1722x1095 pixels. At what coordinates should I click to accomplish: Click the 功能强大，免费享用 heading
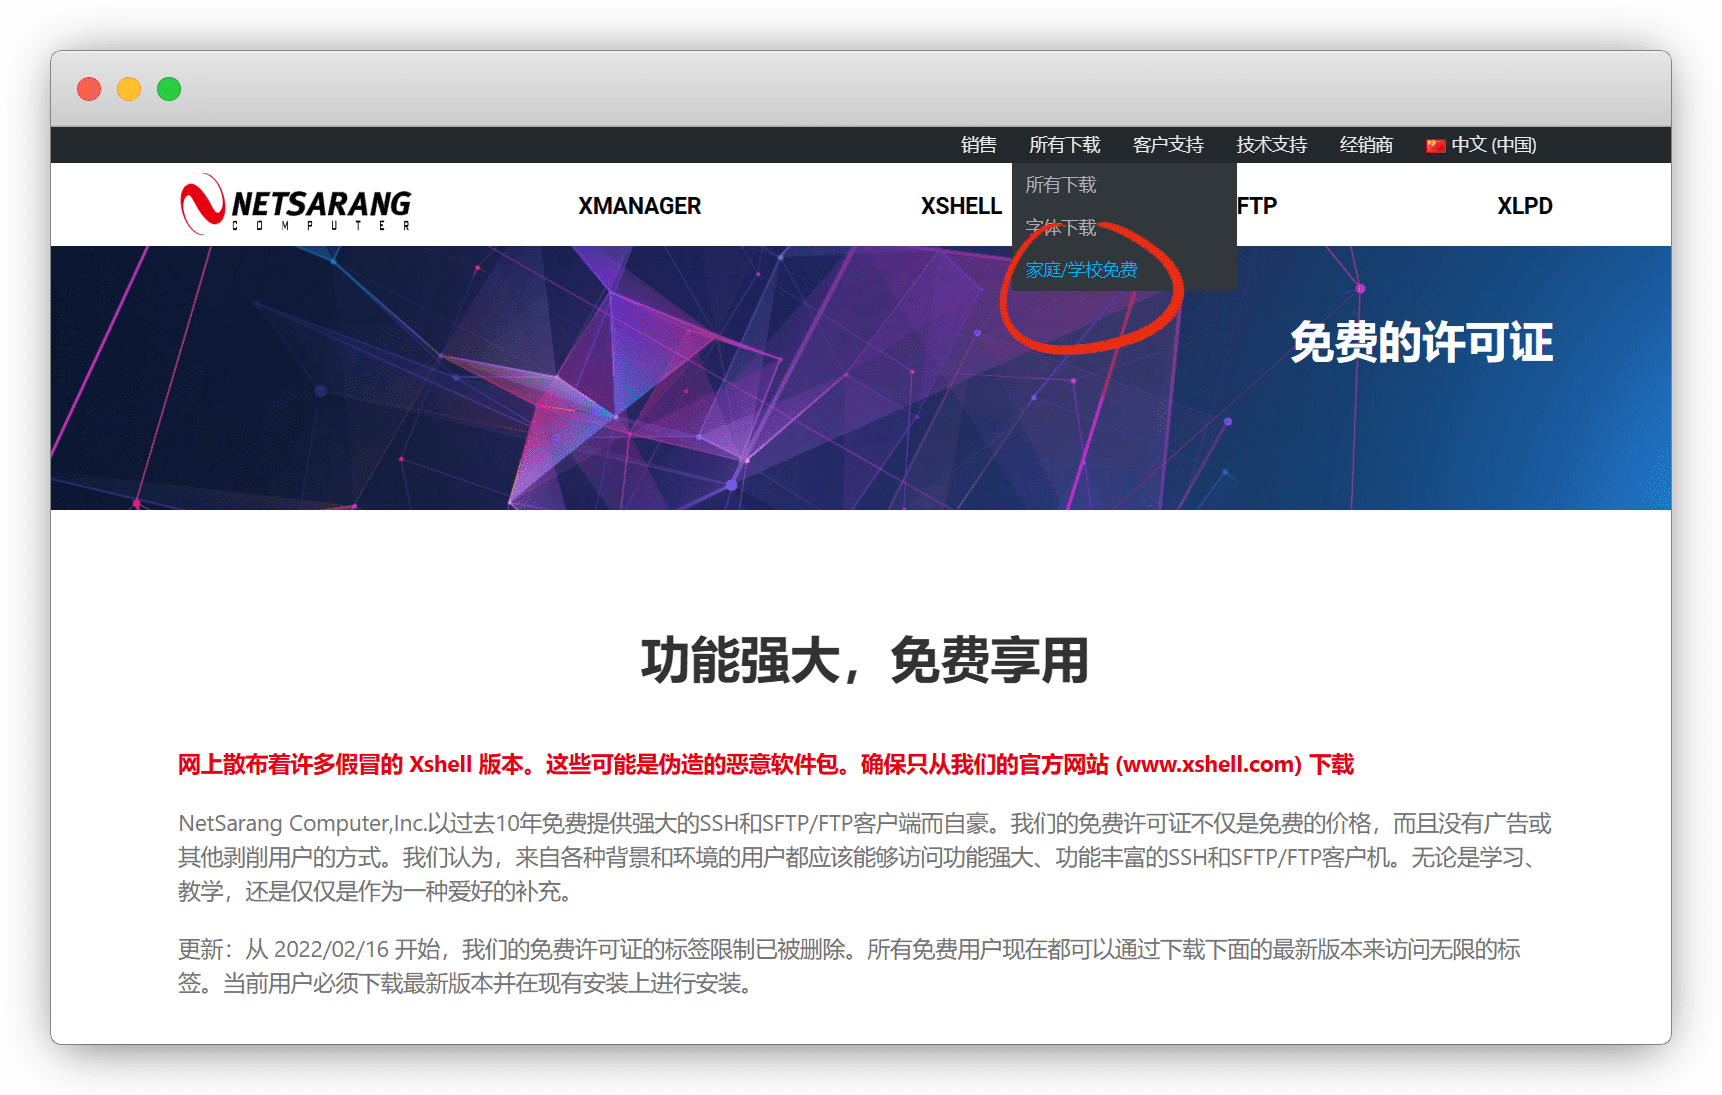click(x=864, y=661)
